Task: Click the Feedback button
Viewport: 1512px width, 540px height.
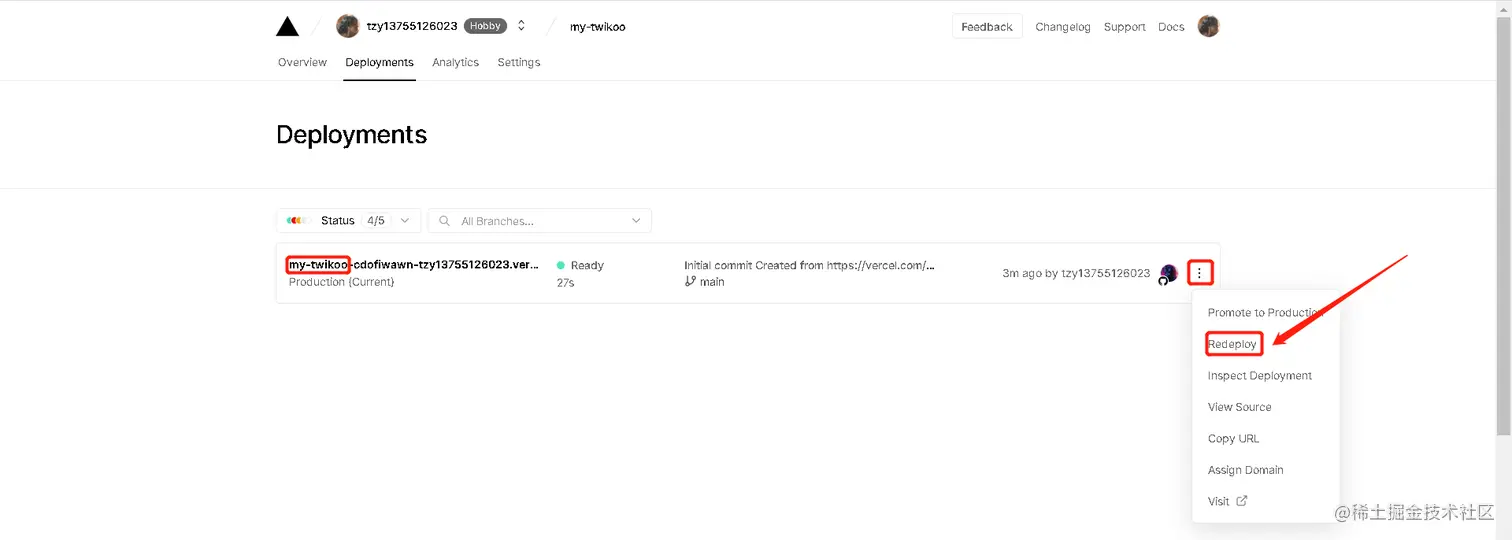Action: pyautogui.click(x=987, y=27)
